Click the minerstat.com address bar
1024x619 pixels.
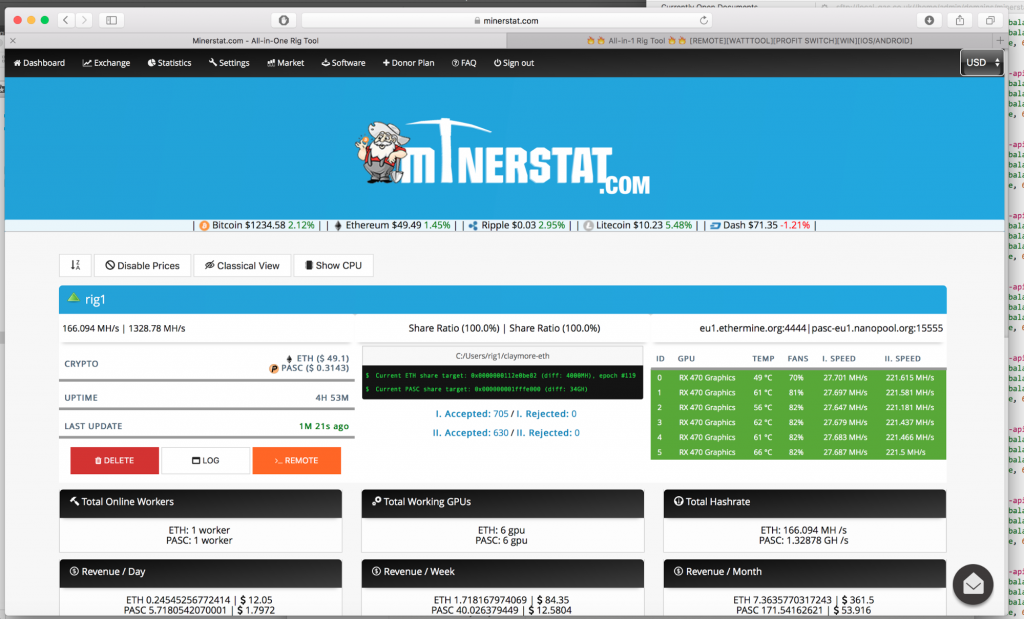coord(506,20)
